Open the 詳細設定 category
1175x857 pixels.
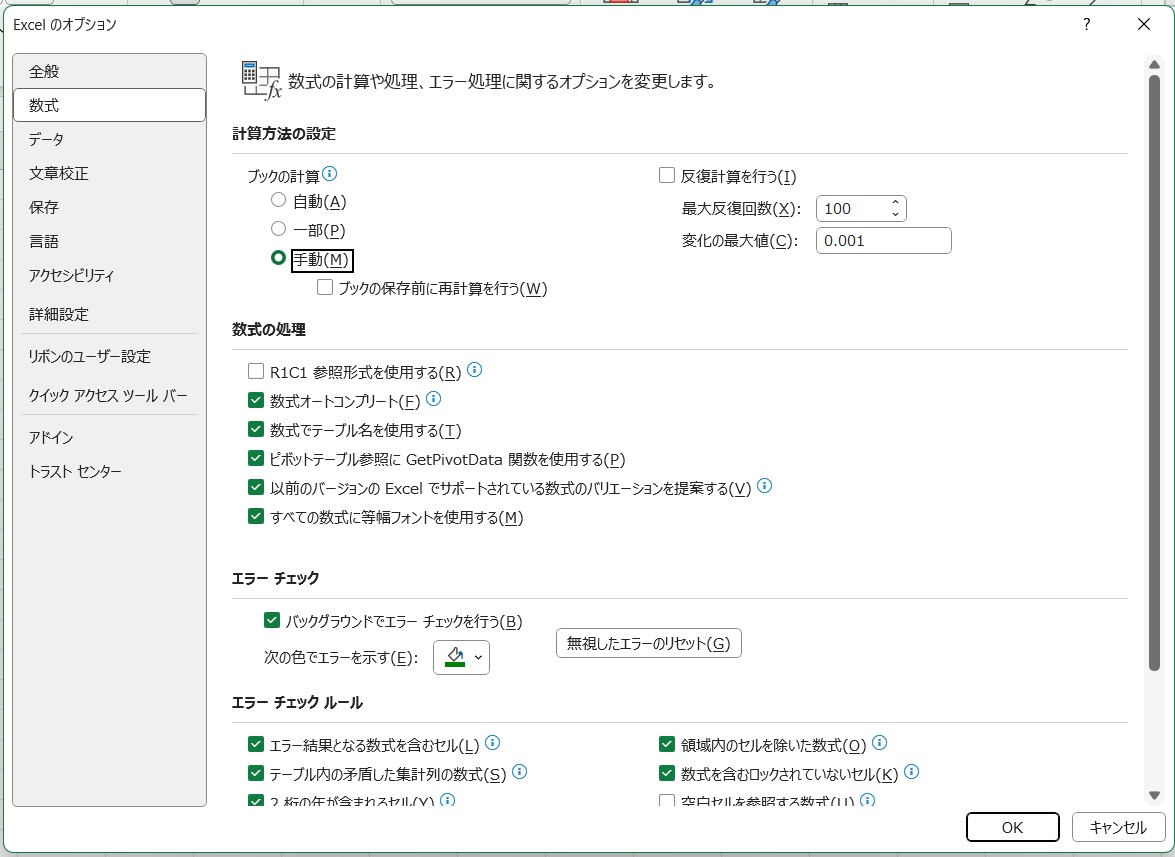coord(109,314)
